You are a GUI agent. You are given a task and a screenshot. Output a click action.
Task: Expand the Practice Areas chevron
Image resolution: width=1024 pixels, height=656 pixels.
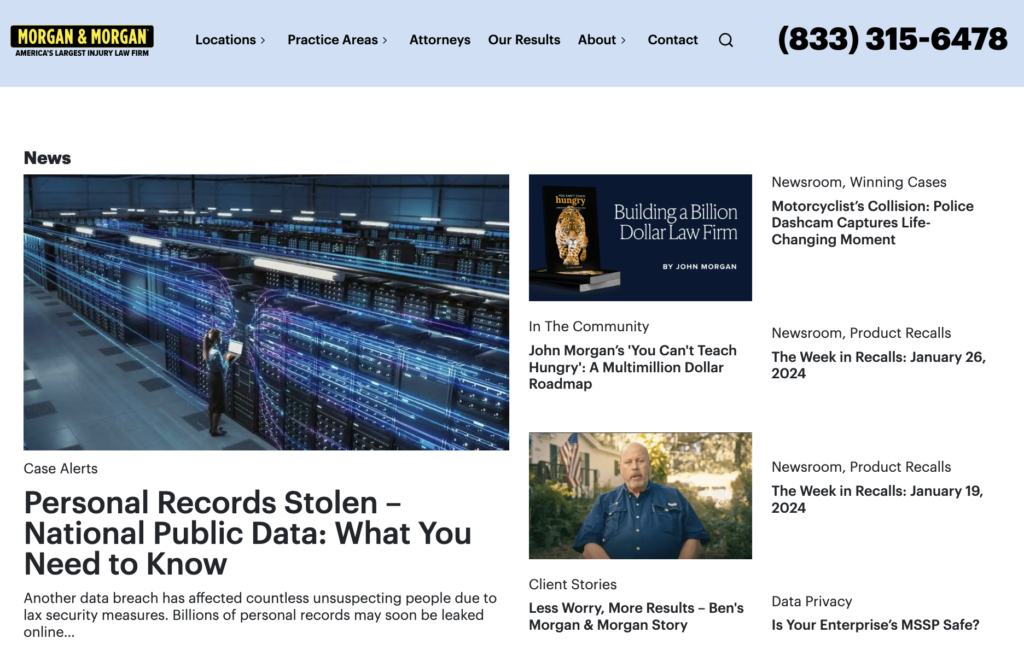[385, 41]
